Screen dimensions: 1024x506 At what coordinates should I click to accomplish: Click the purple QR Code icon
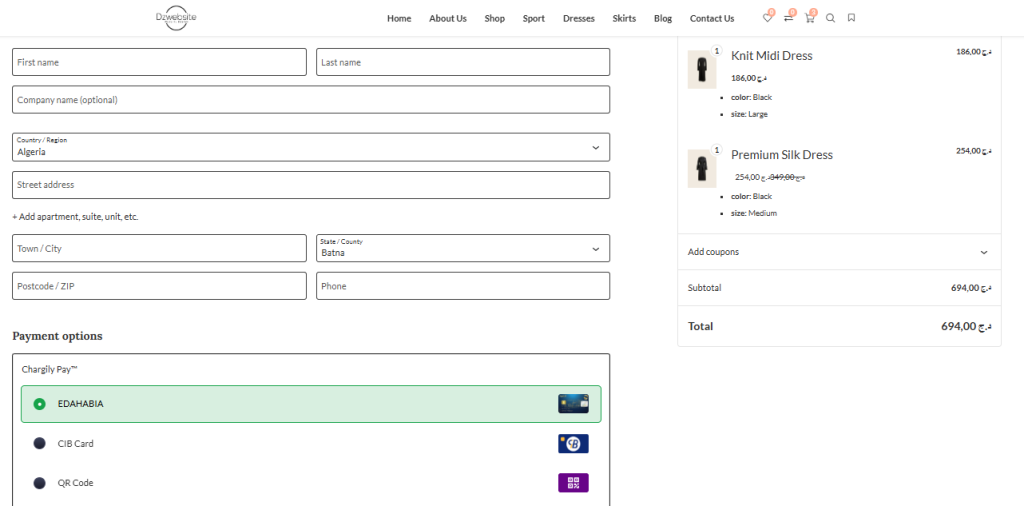[573, 483]
